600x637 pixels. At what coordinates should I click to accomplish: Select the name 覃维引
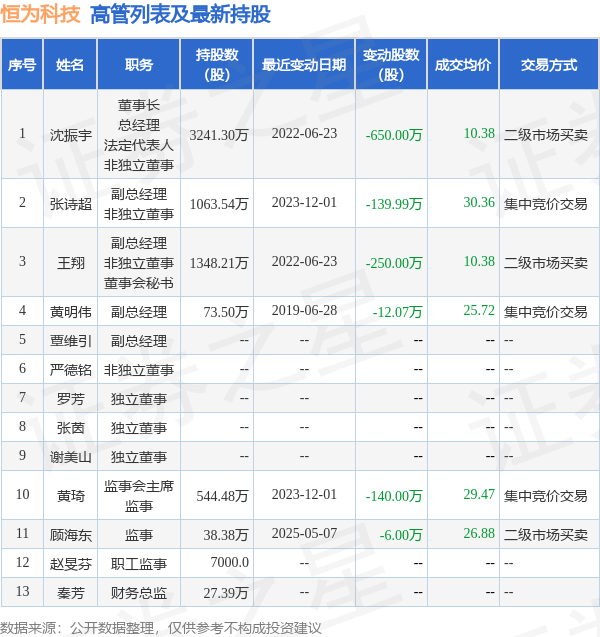71,341
